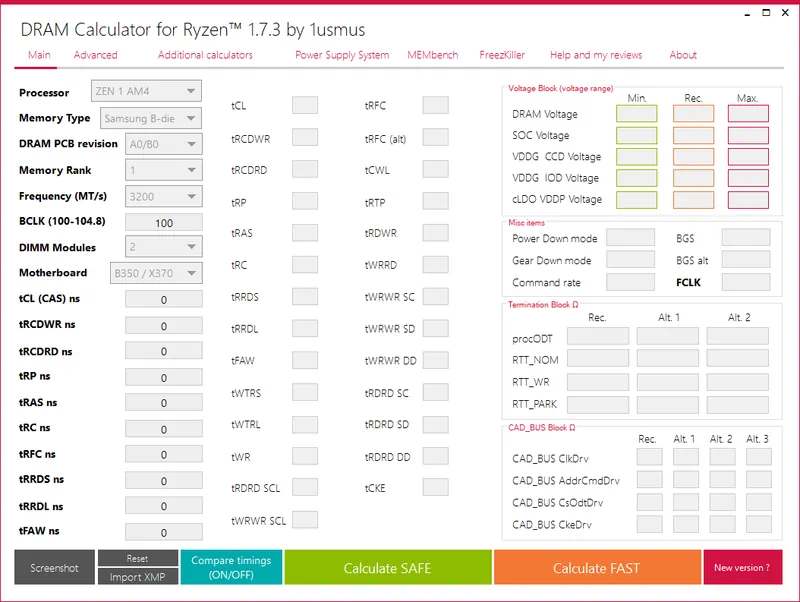Click the tRC ns input field
This screenshot has height=602, width=800.
(164, 429)
